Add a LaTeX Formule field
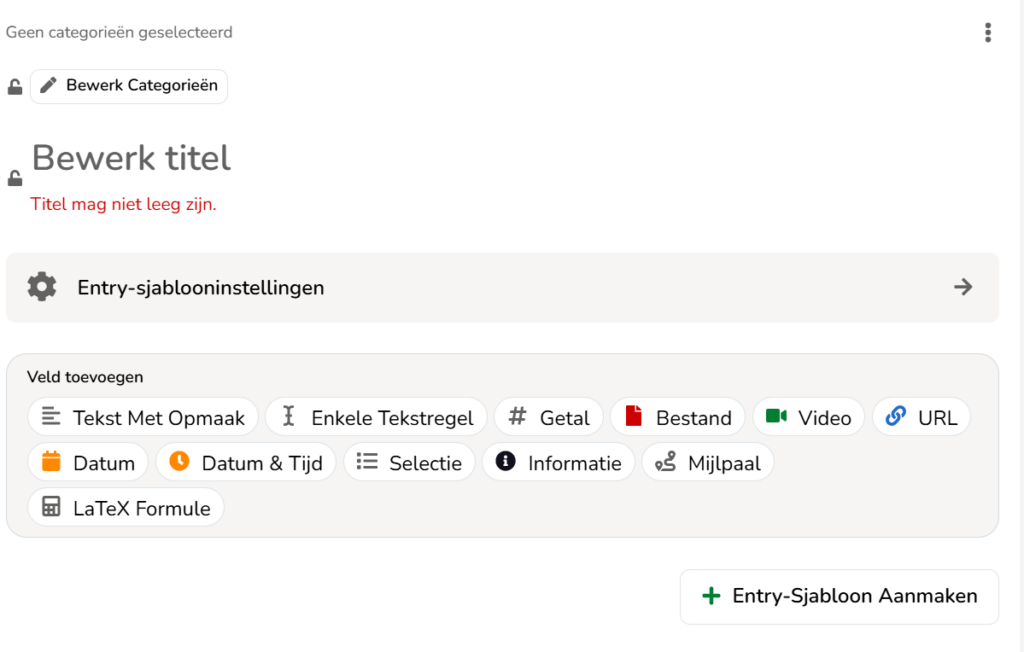 click(x=126, y=507)
